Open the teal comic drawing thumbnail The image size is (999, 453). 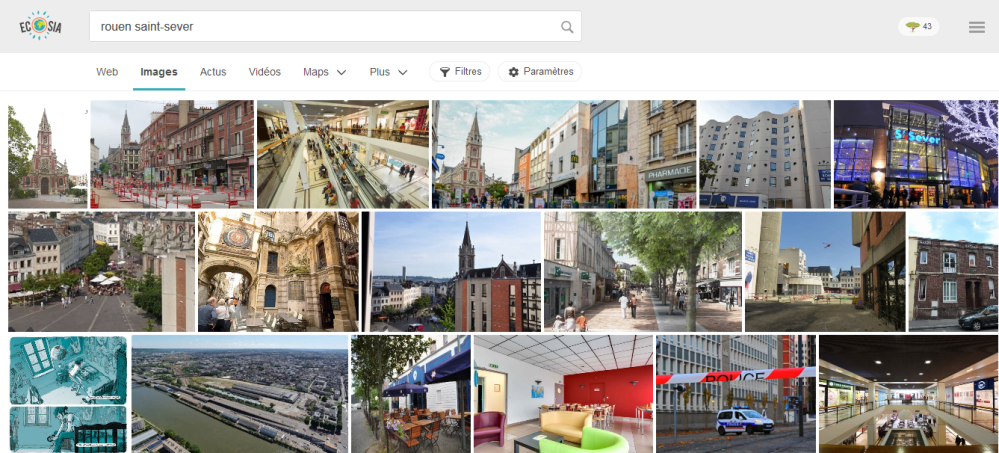click(x=68, y=394)
